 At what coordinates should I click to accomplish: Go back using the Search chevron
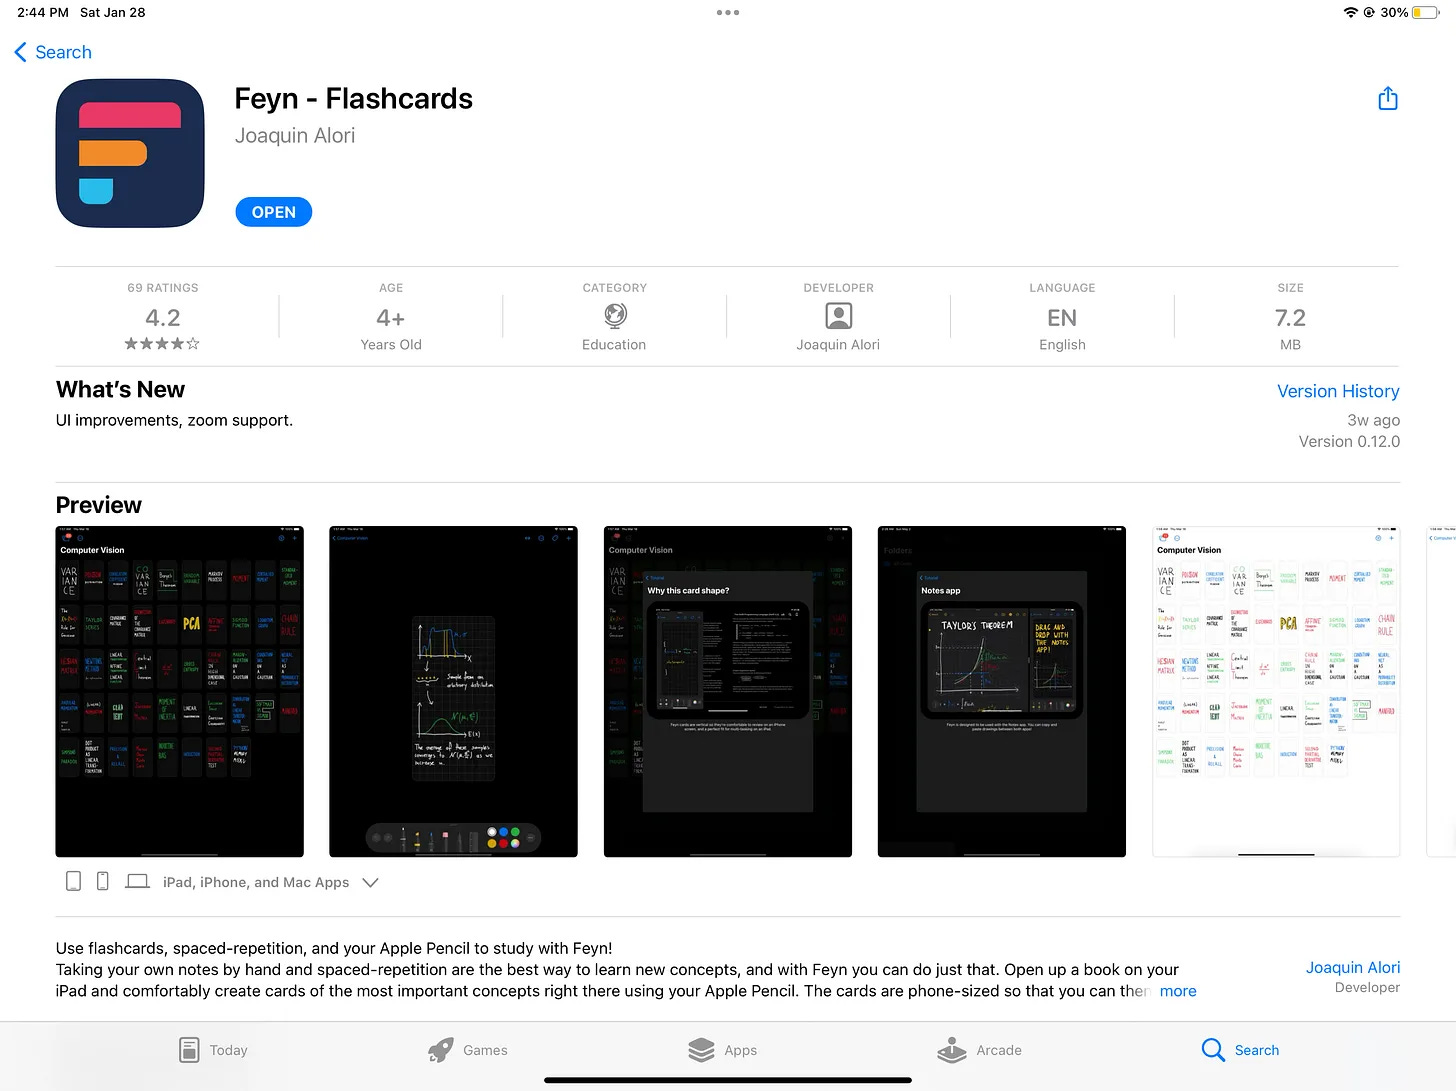coord(53,52)
